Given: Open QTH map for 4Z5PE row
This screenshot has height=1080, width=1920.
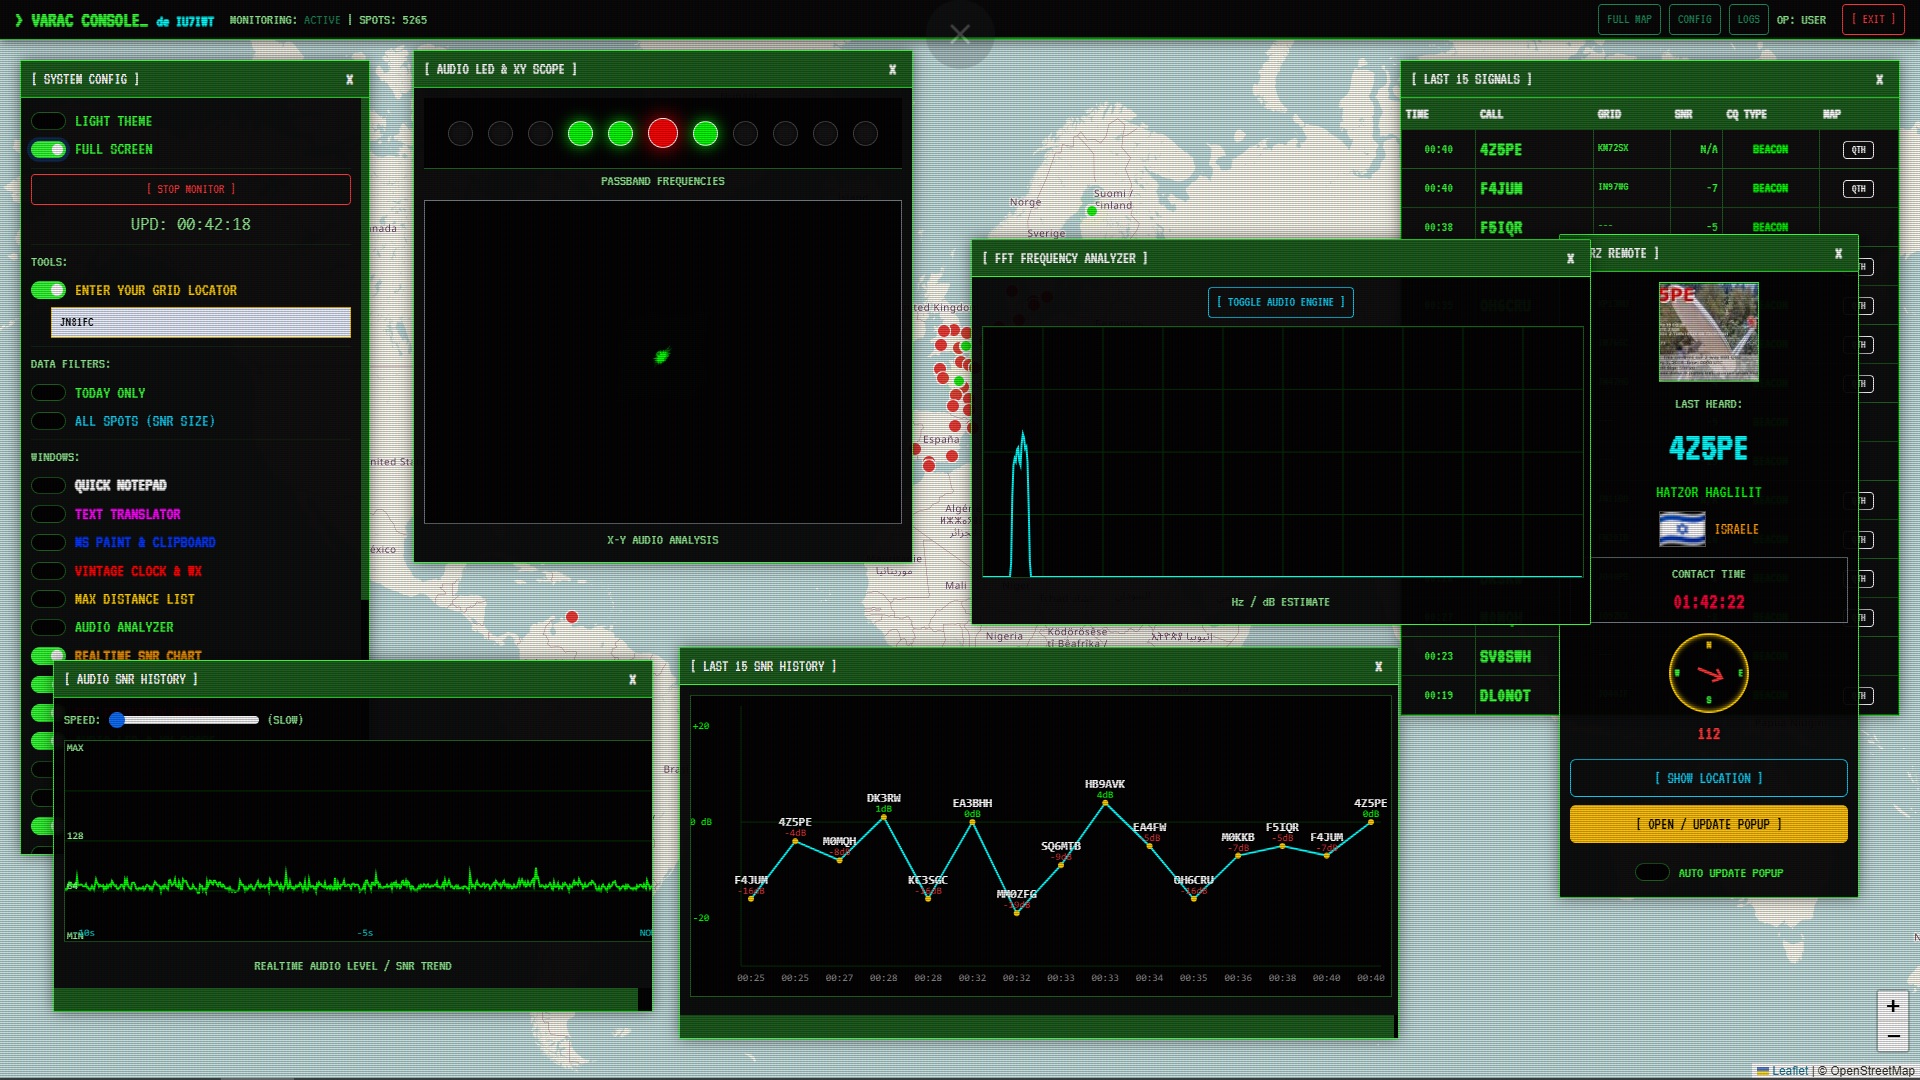Looking at the screenshot, I should tap(1858, 150).
